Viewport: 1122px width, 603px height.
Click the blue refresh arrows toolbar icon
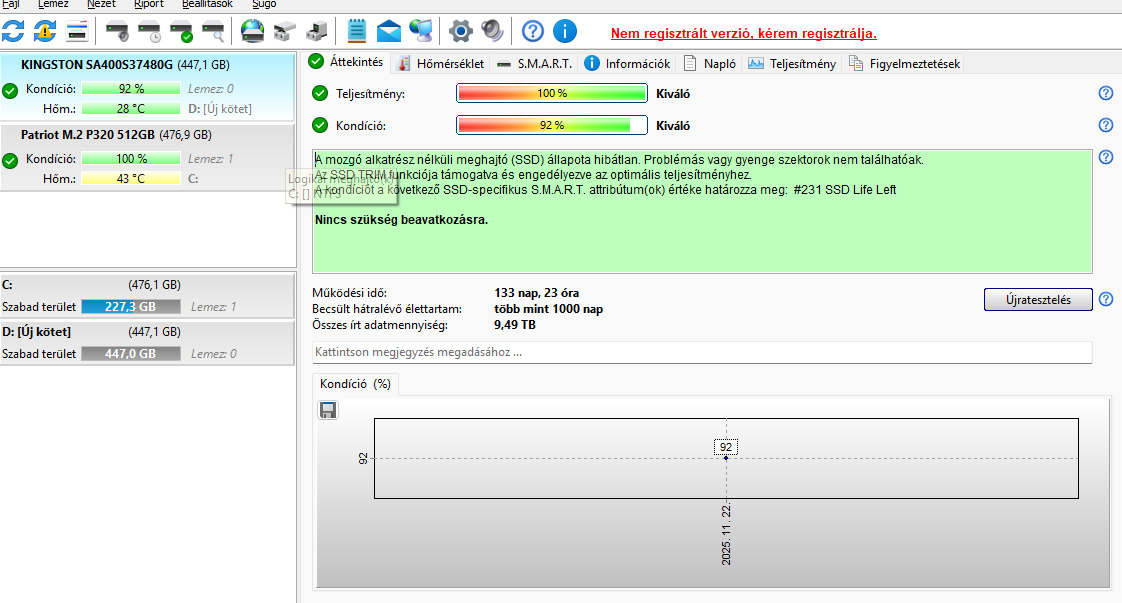13,31
